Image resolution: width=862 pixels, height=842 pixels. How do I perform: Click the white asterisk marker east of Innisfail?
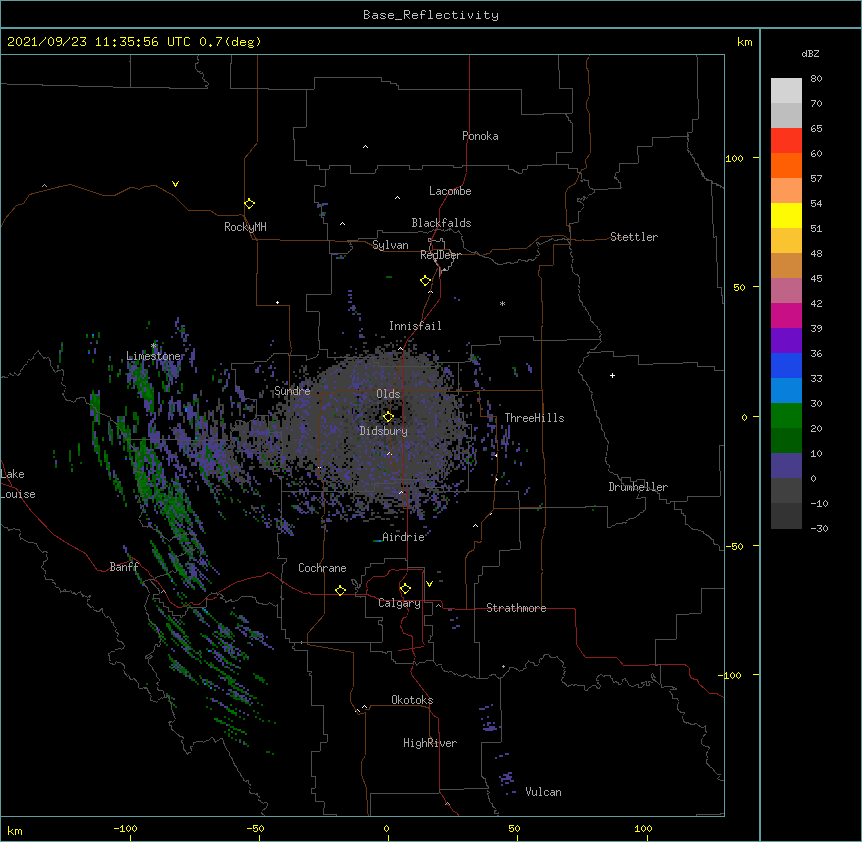tap(502, 303)
